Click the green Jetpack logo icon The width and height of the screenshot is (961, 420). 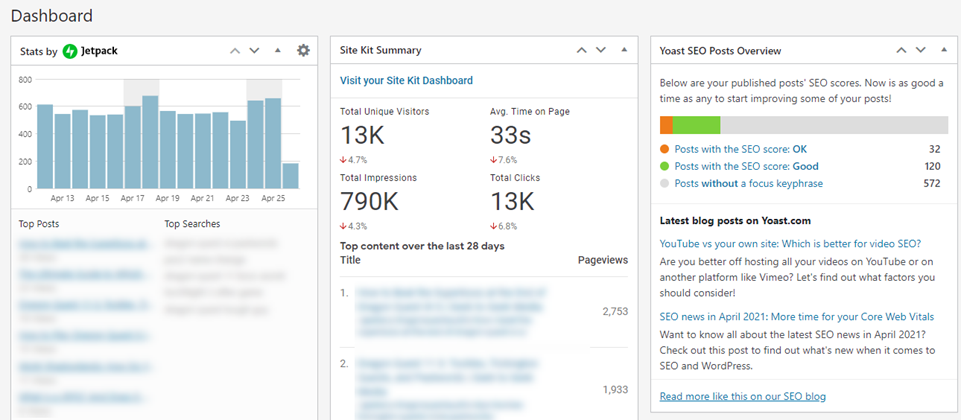tap(70, 51)
